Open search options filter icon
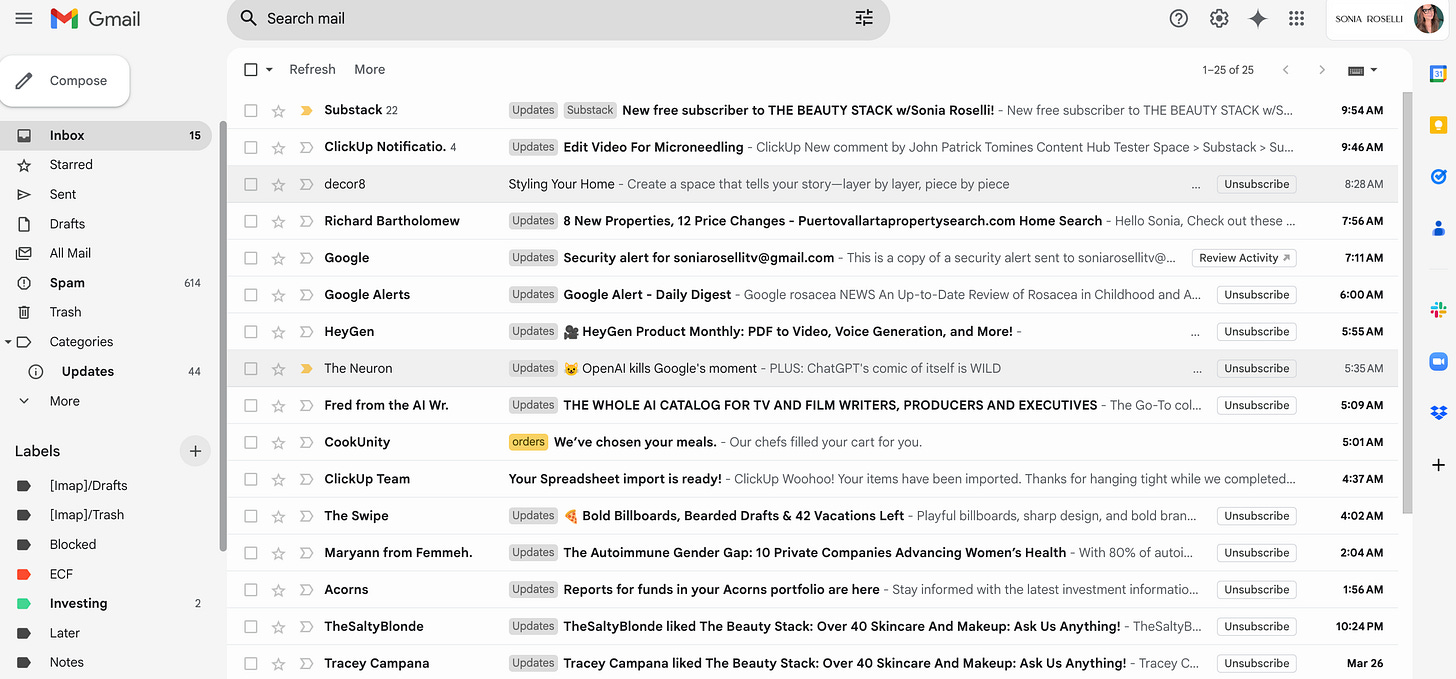 pos(864,18)
